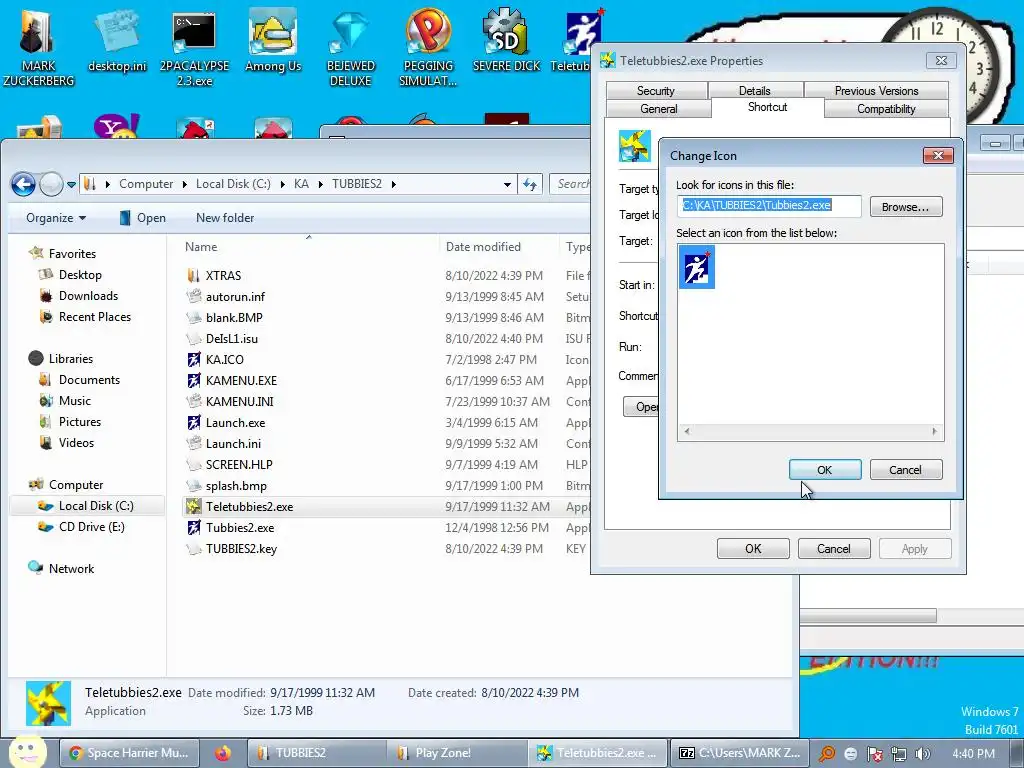Select Shortcut tab
1024x768 pixels.
point(767,107)
